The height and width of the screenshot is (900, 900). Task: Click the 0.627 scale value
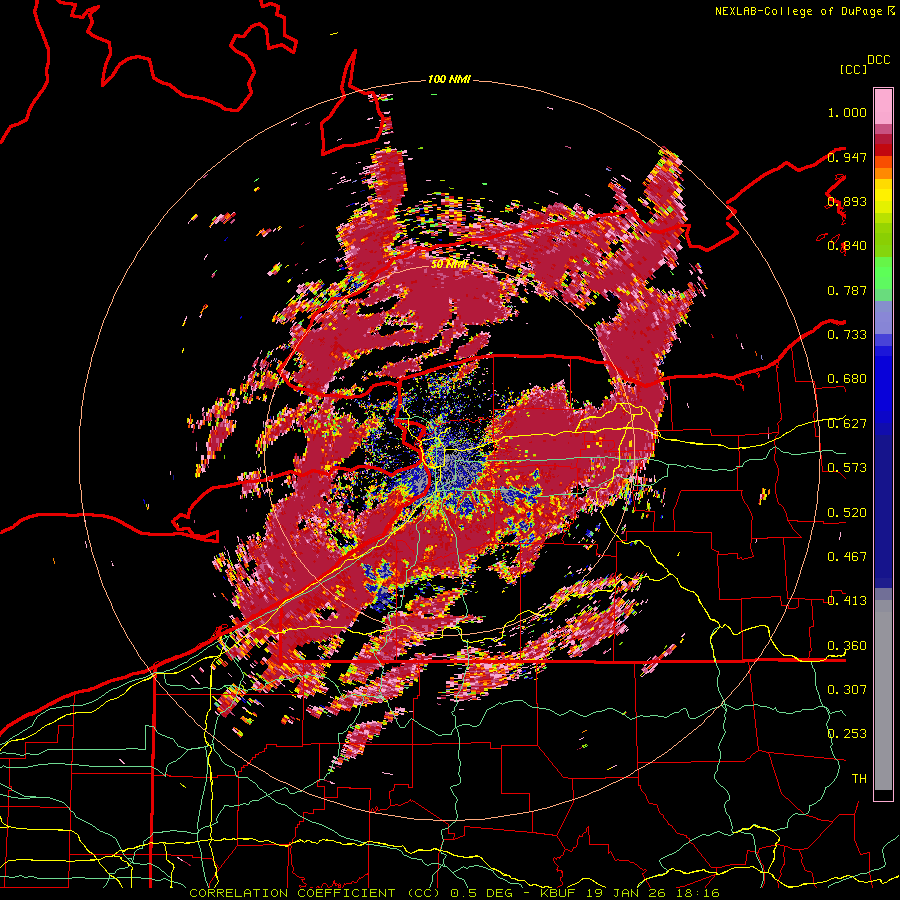coord(847,424)
